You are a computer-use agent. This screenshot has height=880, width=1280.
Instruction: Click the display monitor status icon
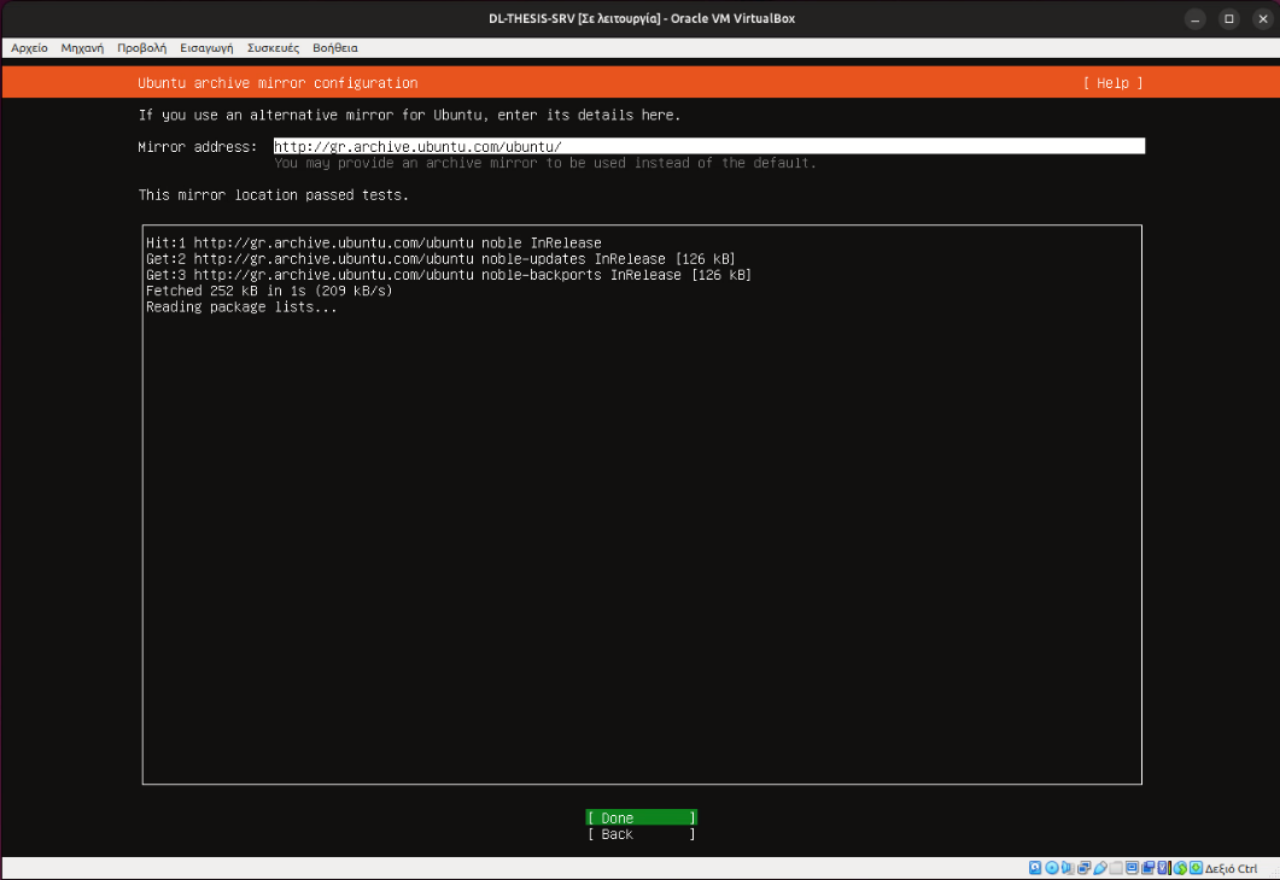pyautogui.click(x=1132, y=868)
